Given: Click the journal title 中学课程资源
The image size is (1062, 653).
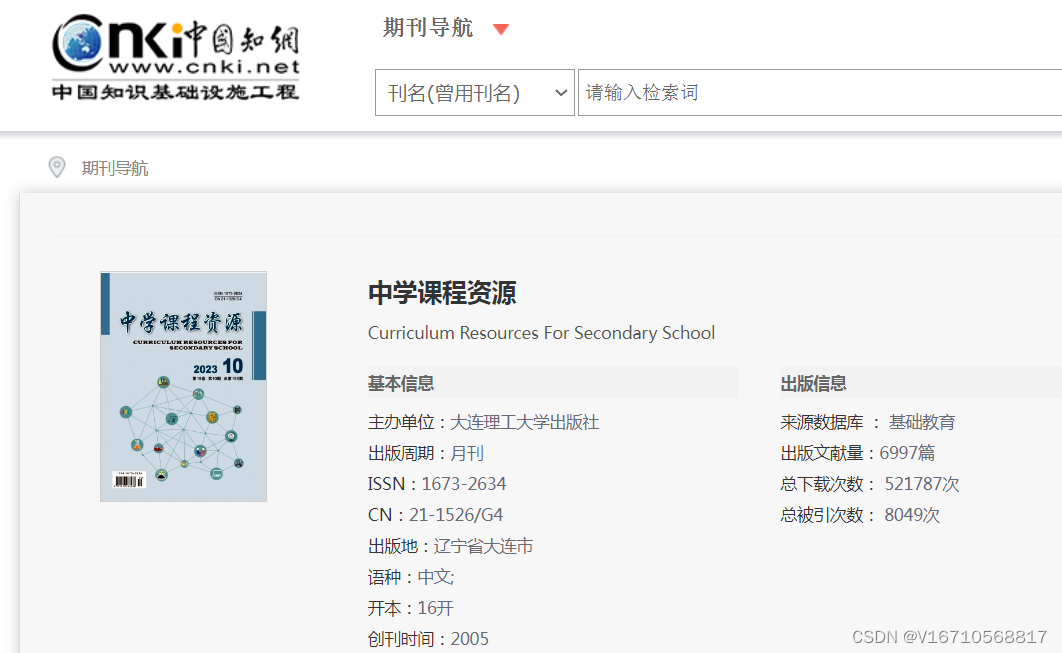Looking at the screenshot, I should [x=442, y=293].
